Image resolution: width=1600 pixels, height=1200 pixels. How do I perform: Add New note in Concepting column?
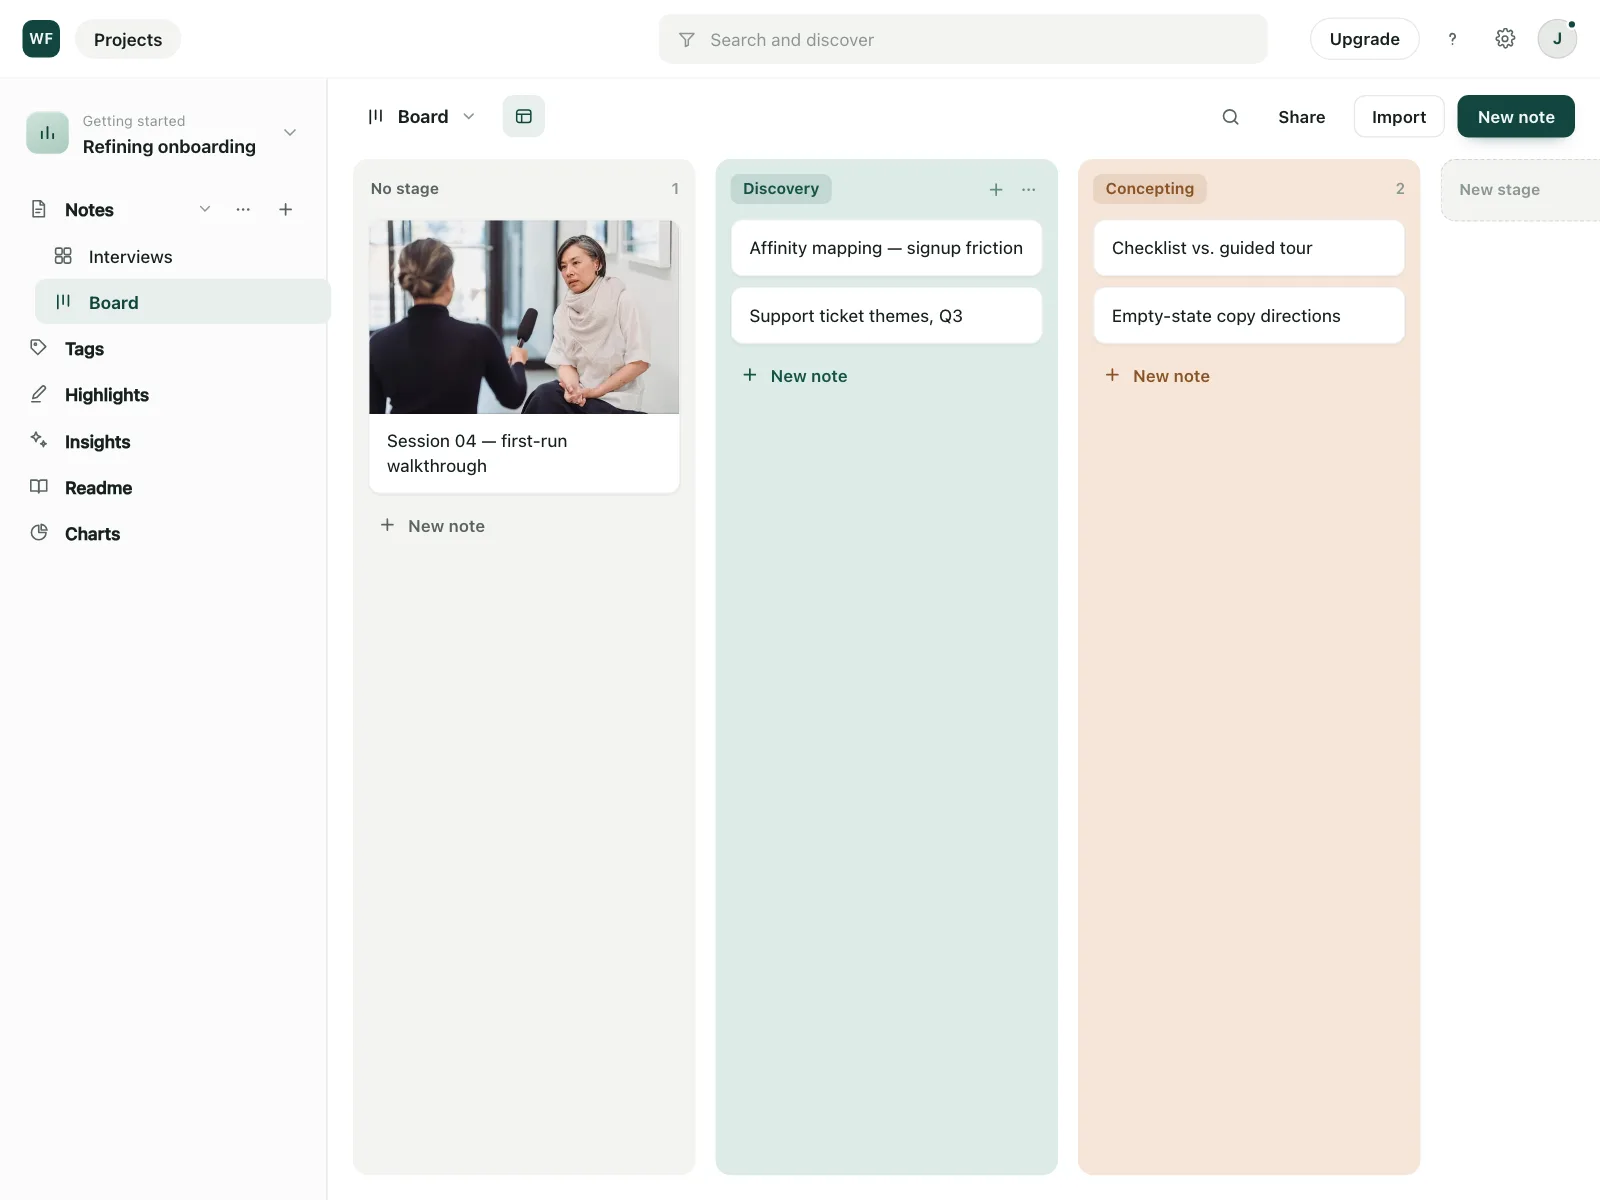[1158, 376]
